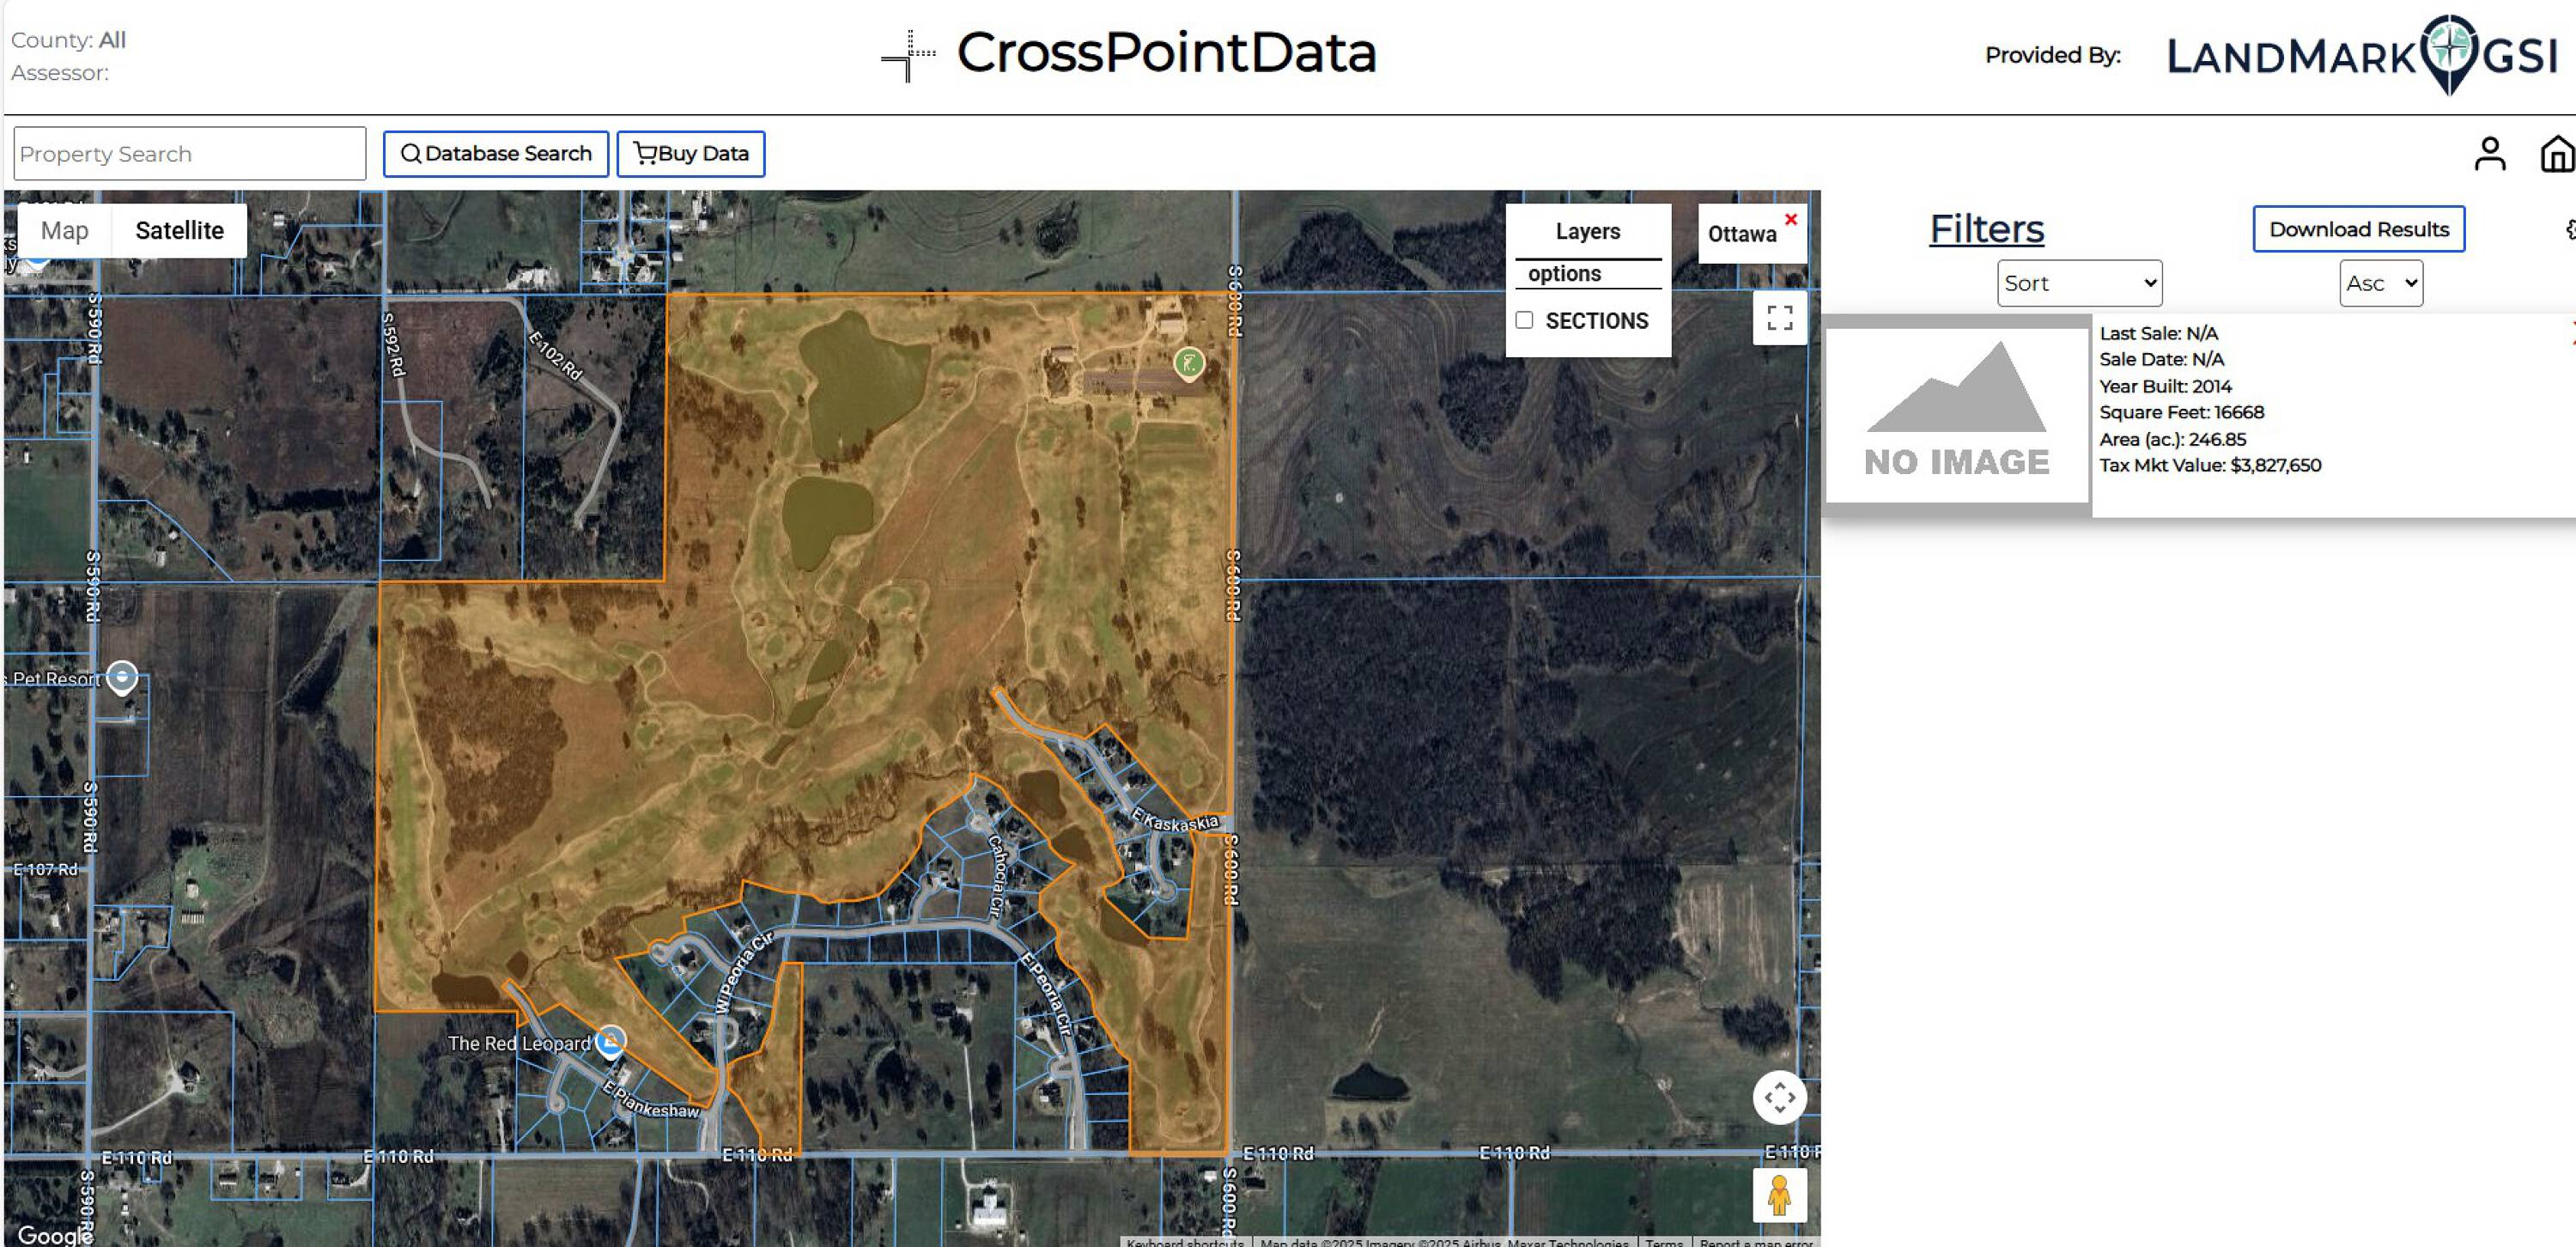Click into the Property Search field
The height and width of the screenshot is (1247, 2576).
pyautogui.click(x=190, y=153)
